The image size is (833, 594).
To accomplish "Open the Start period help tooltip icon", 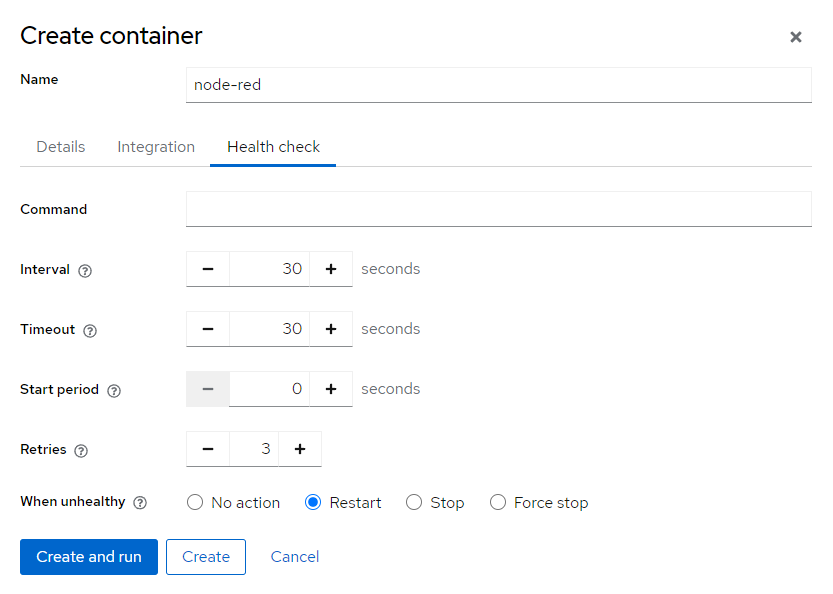I will click(x=114, y=391).
